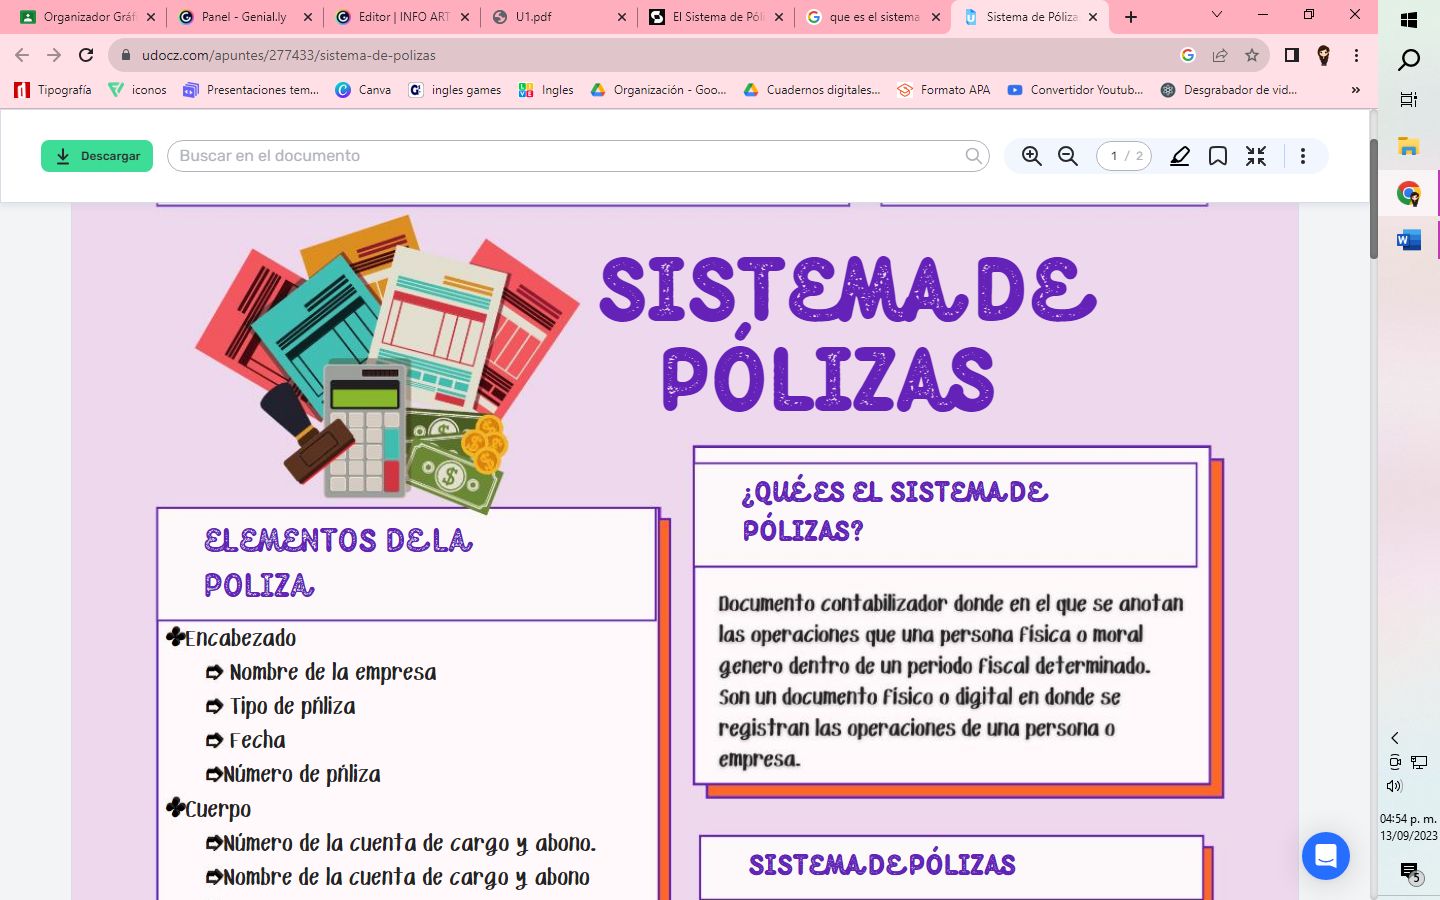Open Windows search from the taskbar
Screen dimensions: 1440x900
[1409, 60]
